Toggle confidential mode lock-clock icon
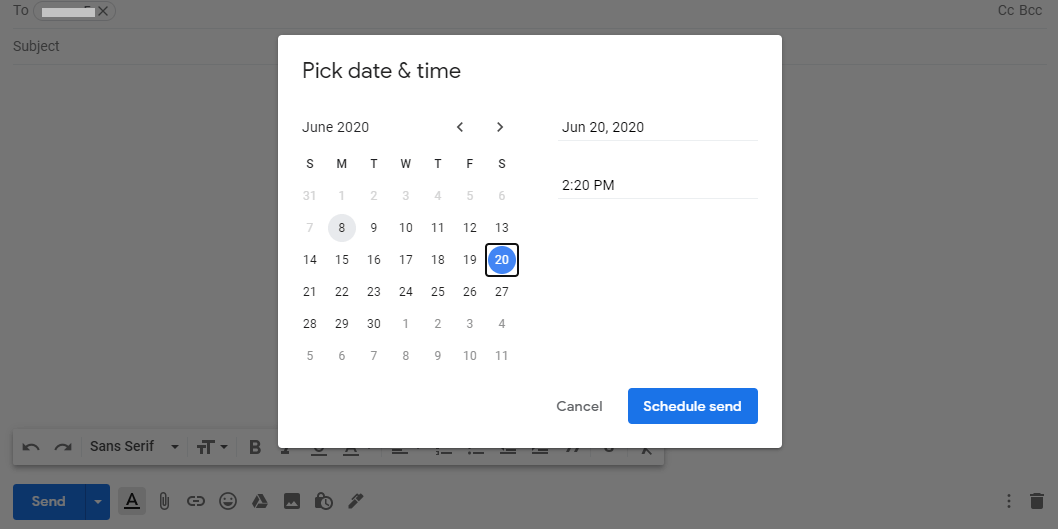This screenshot has width=1058, height=529. coord(324,501)
